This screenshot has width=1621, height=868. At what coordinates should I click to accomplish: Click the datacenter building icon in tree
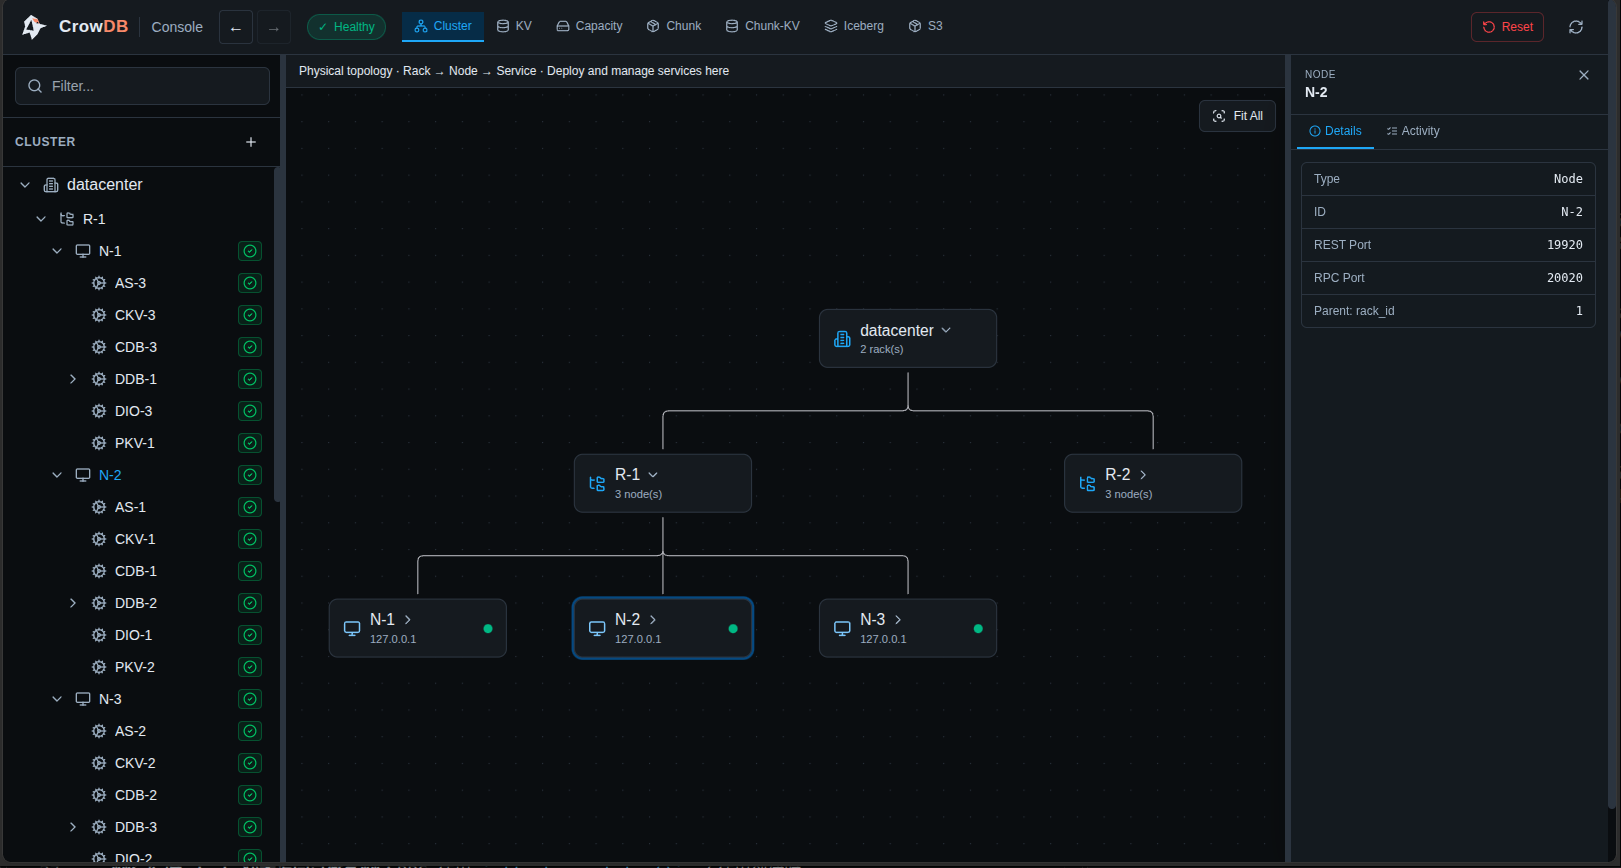pos(51,185)
